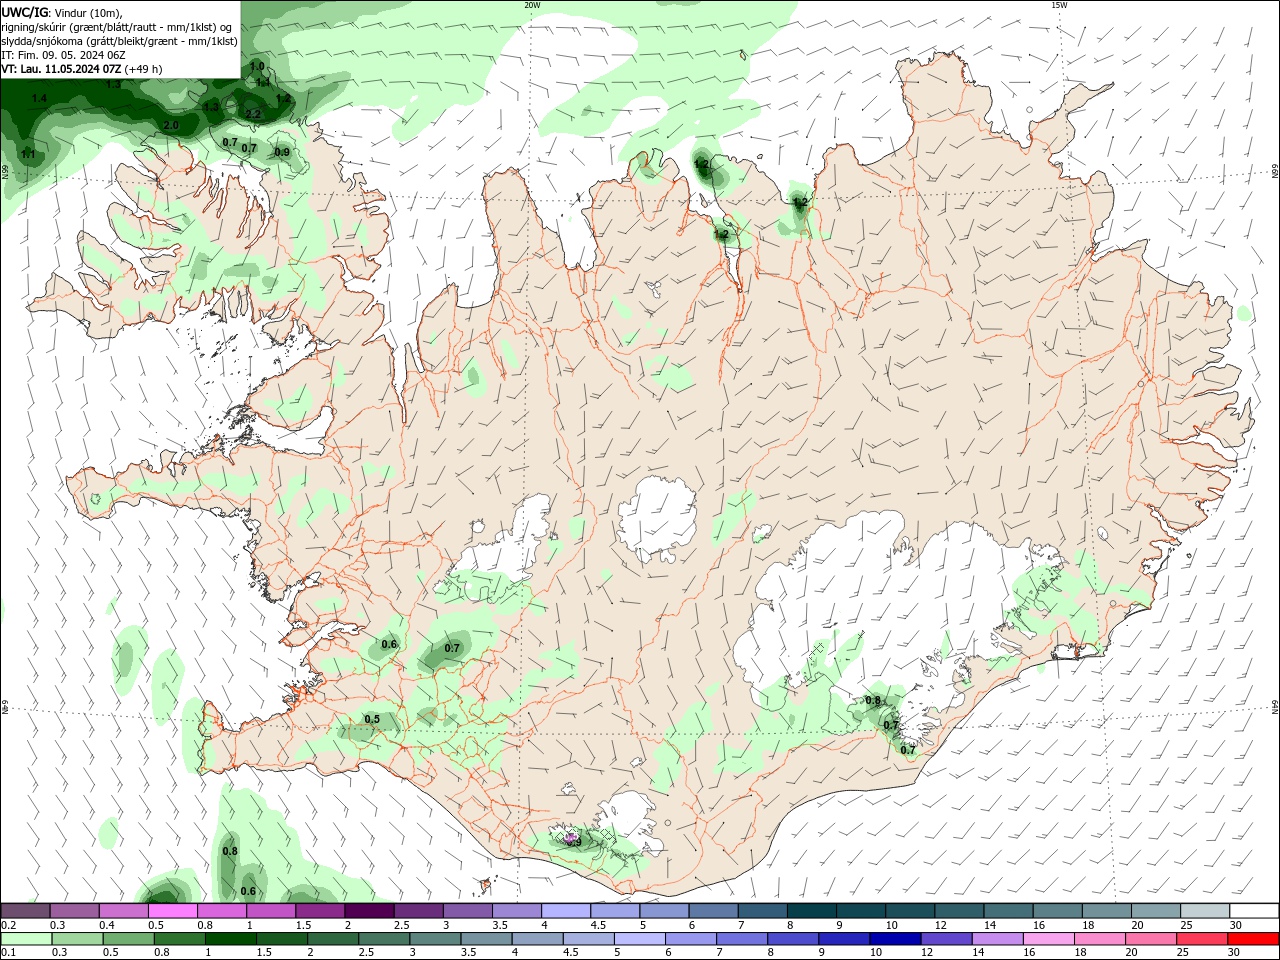Click the light pink 16 rain legend swatch
Viewport: 1280px width, 960px height.
point(1048,939)
